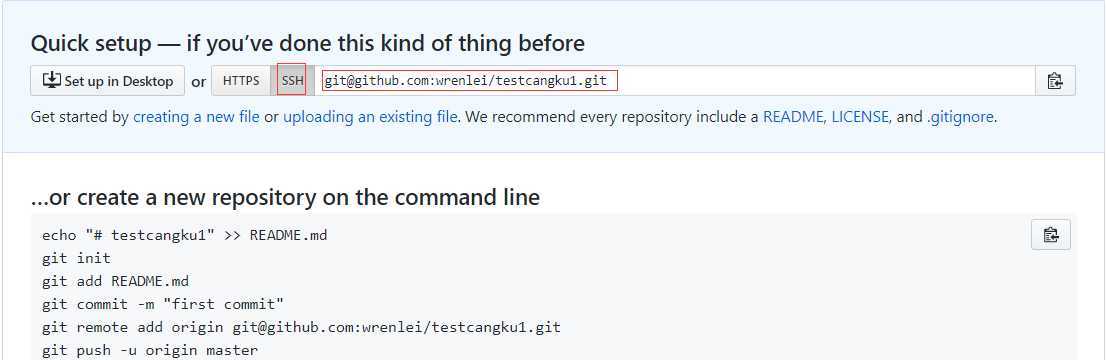Click the echo testcangku1 README.md command line
Screen dimensions: 1106x360
(x=185, y=235)
